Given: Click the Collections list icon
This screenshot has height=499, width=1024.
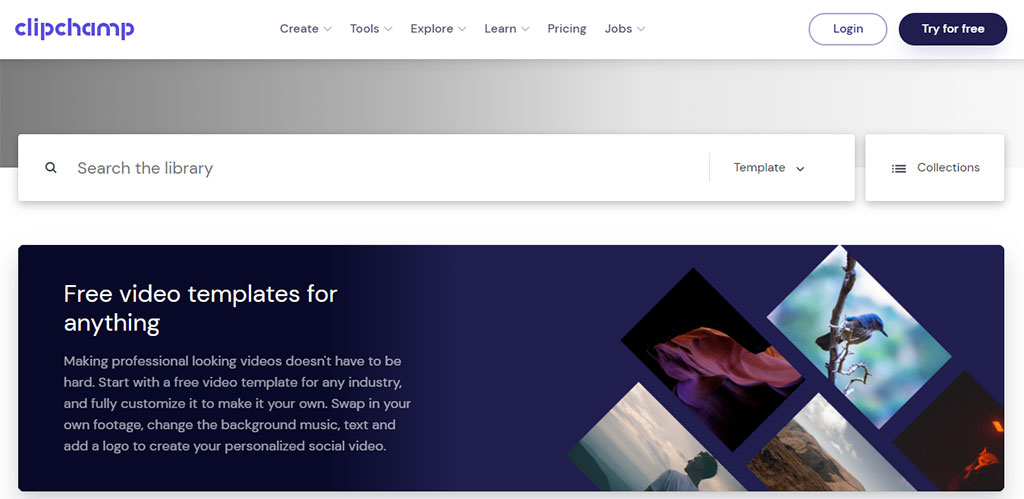Looking at the screenshot, I should pos(898,169).
